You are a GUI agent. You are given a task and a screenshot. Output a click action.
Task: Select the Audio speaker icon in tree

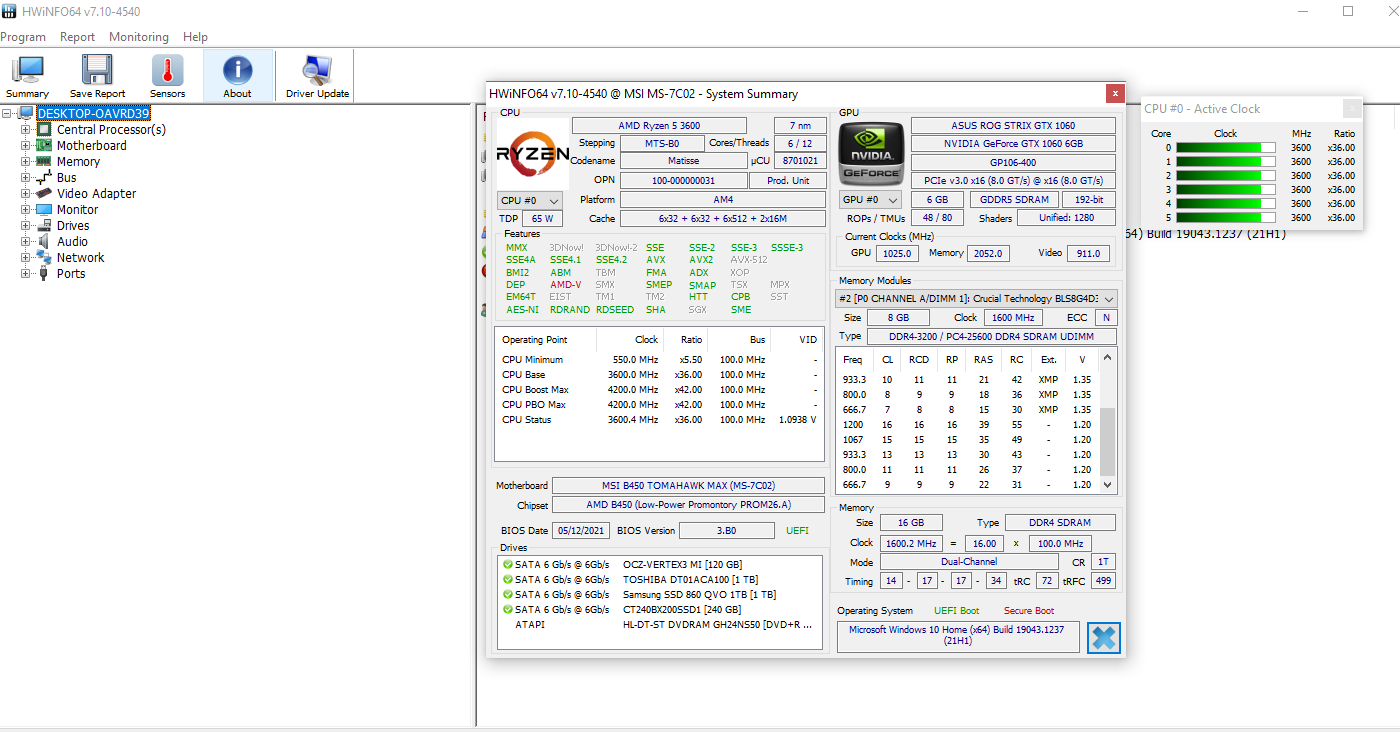(x=44, y=241)
